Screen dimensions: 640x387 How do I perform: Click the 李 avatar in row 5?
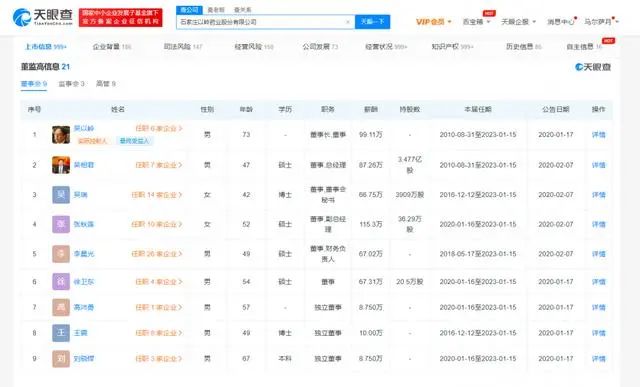coord(61,254)
